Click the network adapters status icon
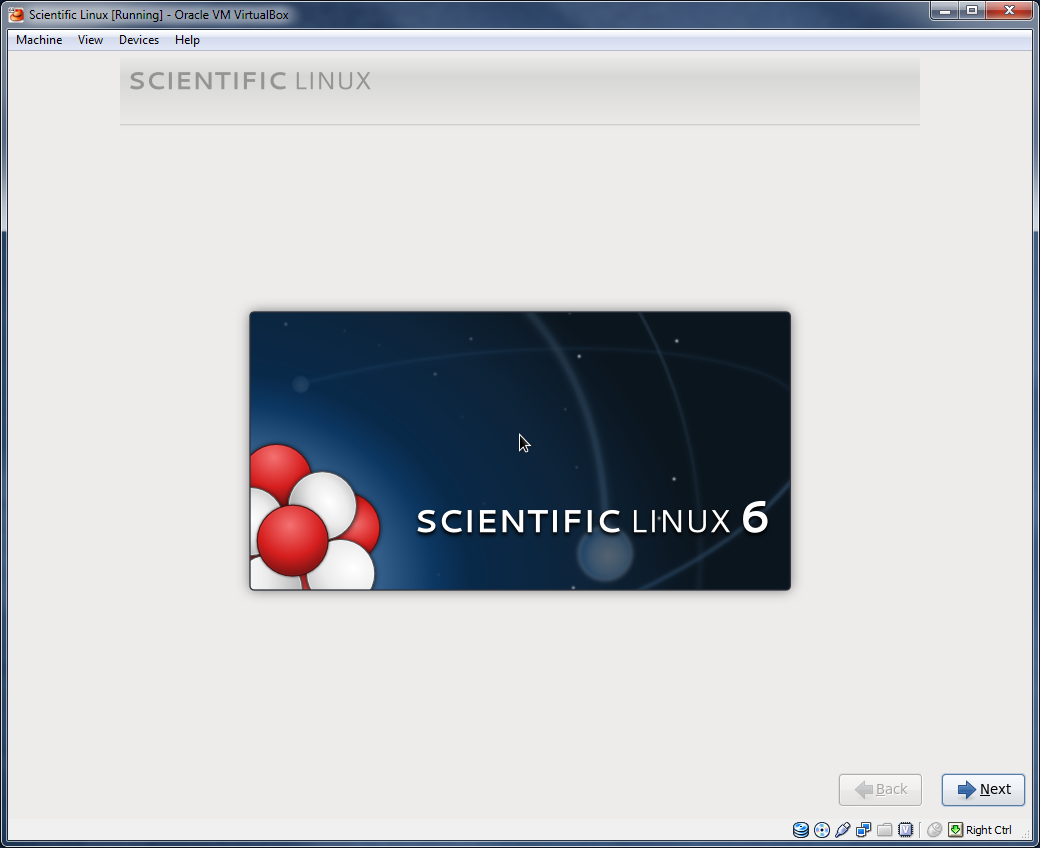1040x848 pixels. 864,829
